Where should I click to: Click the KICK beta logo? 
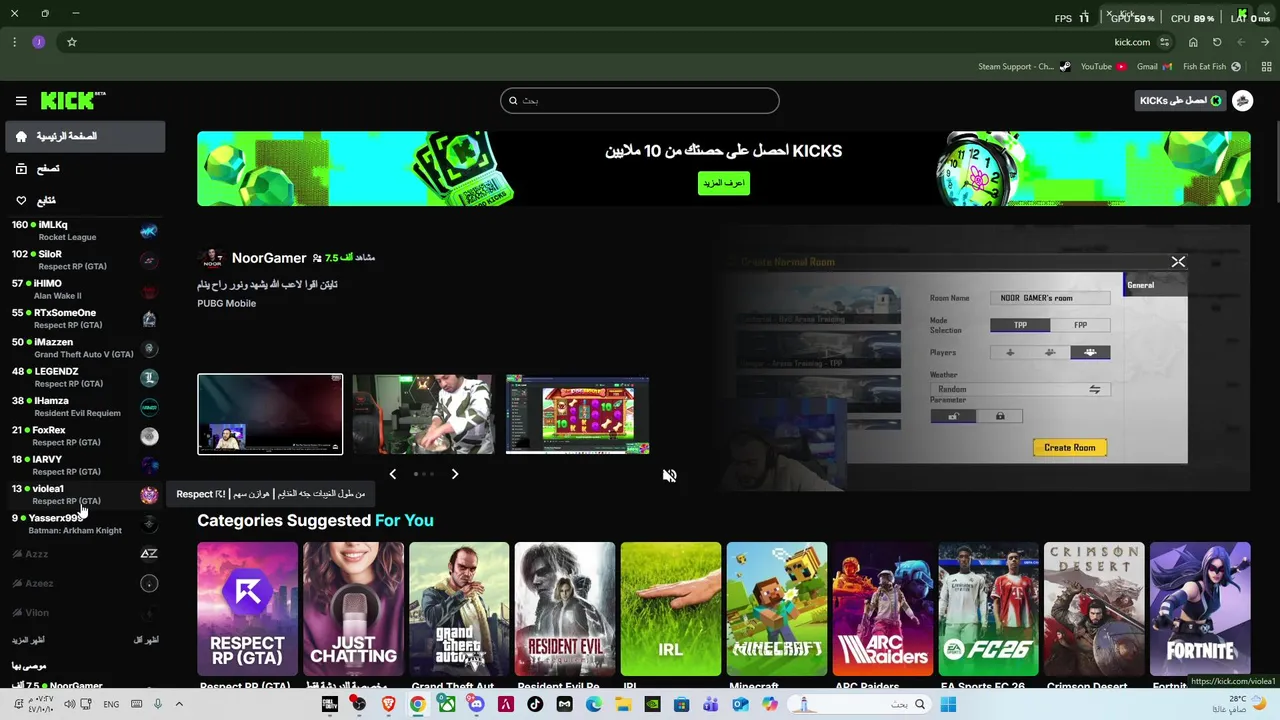point(73,100)
